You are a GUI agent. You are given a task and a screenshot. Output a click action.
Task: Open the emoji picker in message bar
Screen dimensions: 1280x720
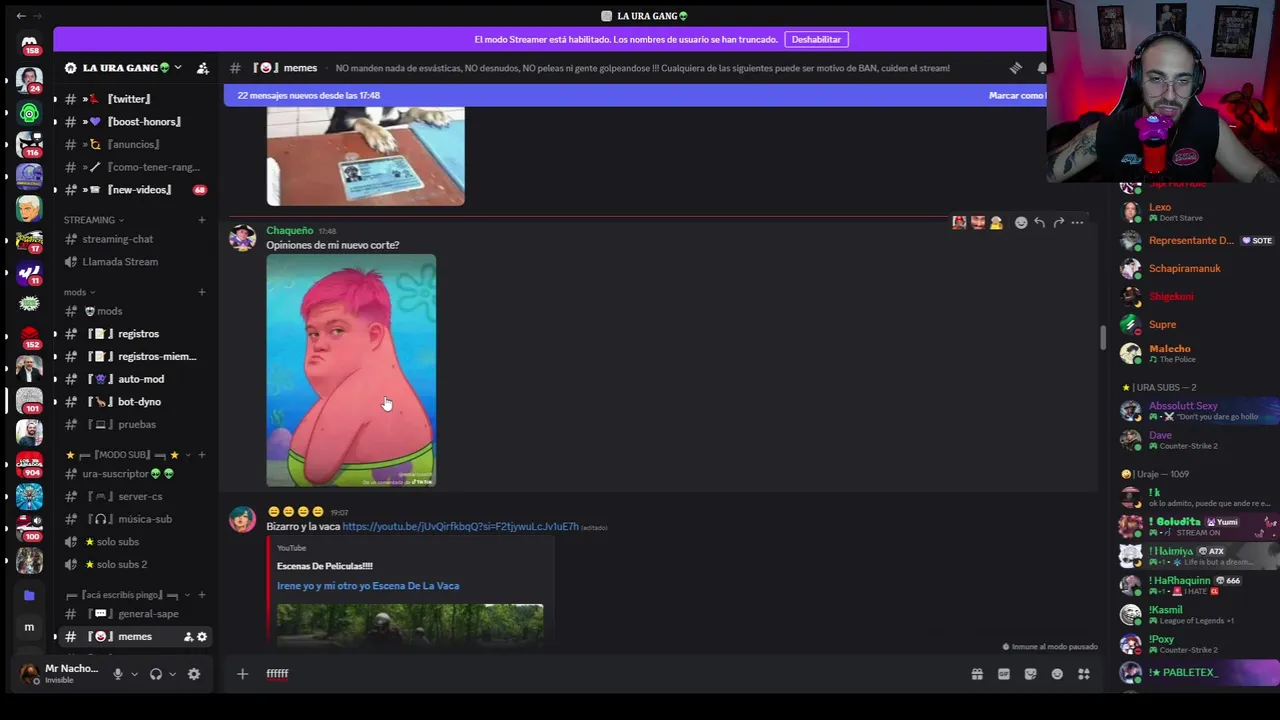[1057, 674]
